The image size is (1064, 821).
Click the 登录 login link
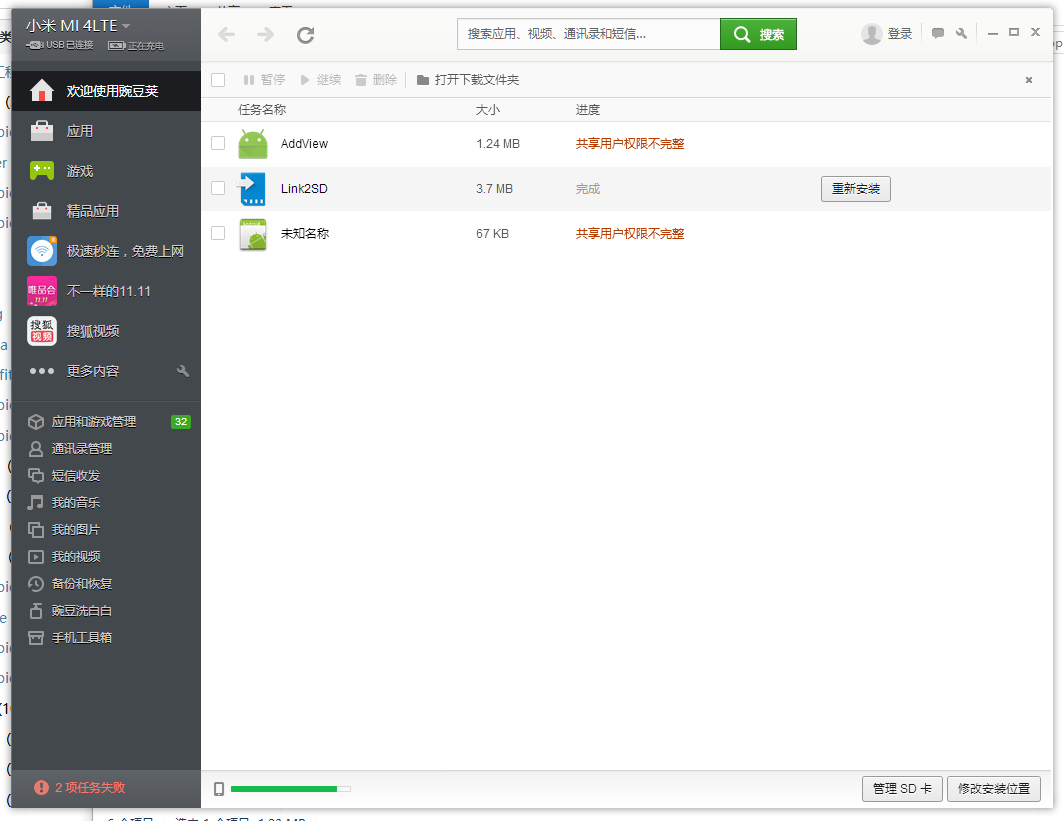tap(900, 34)
